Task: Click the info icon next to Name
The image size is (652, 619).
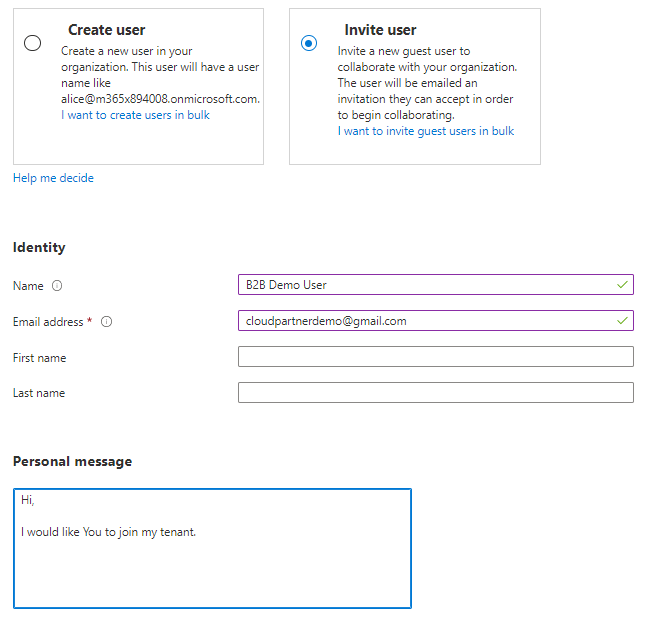Action: pyautogui.click(x=57, y=286)
